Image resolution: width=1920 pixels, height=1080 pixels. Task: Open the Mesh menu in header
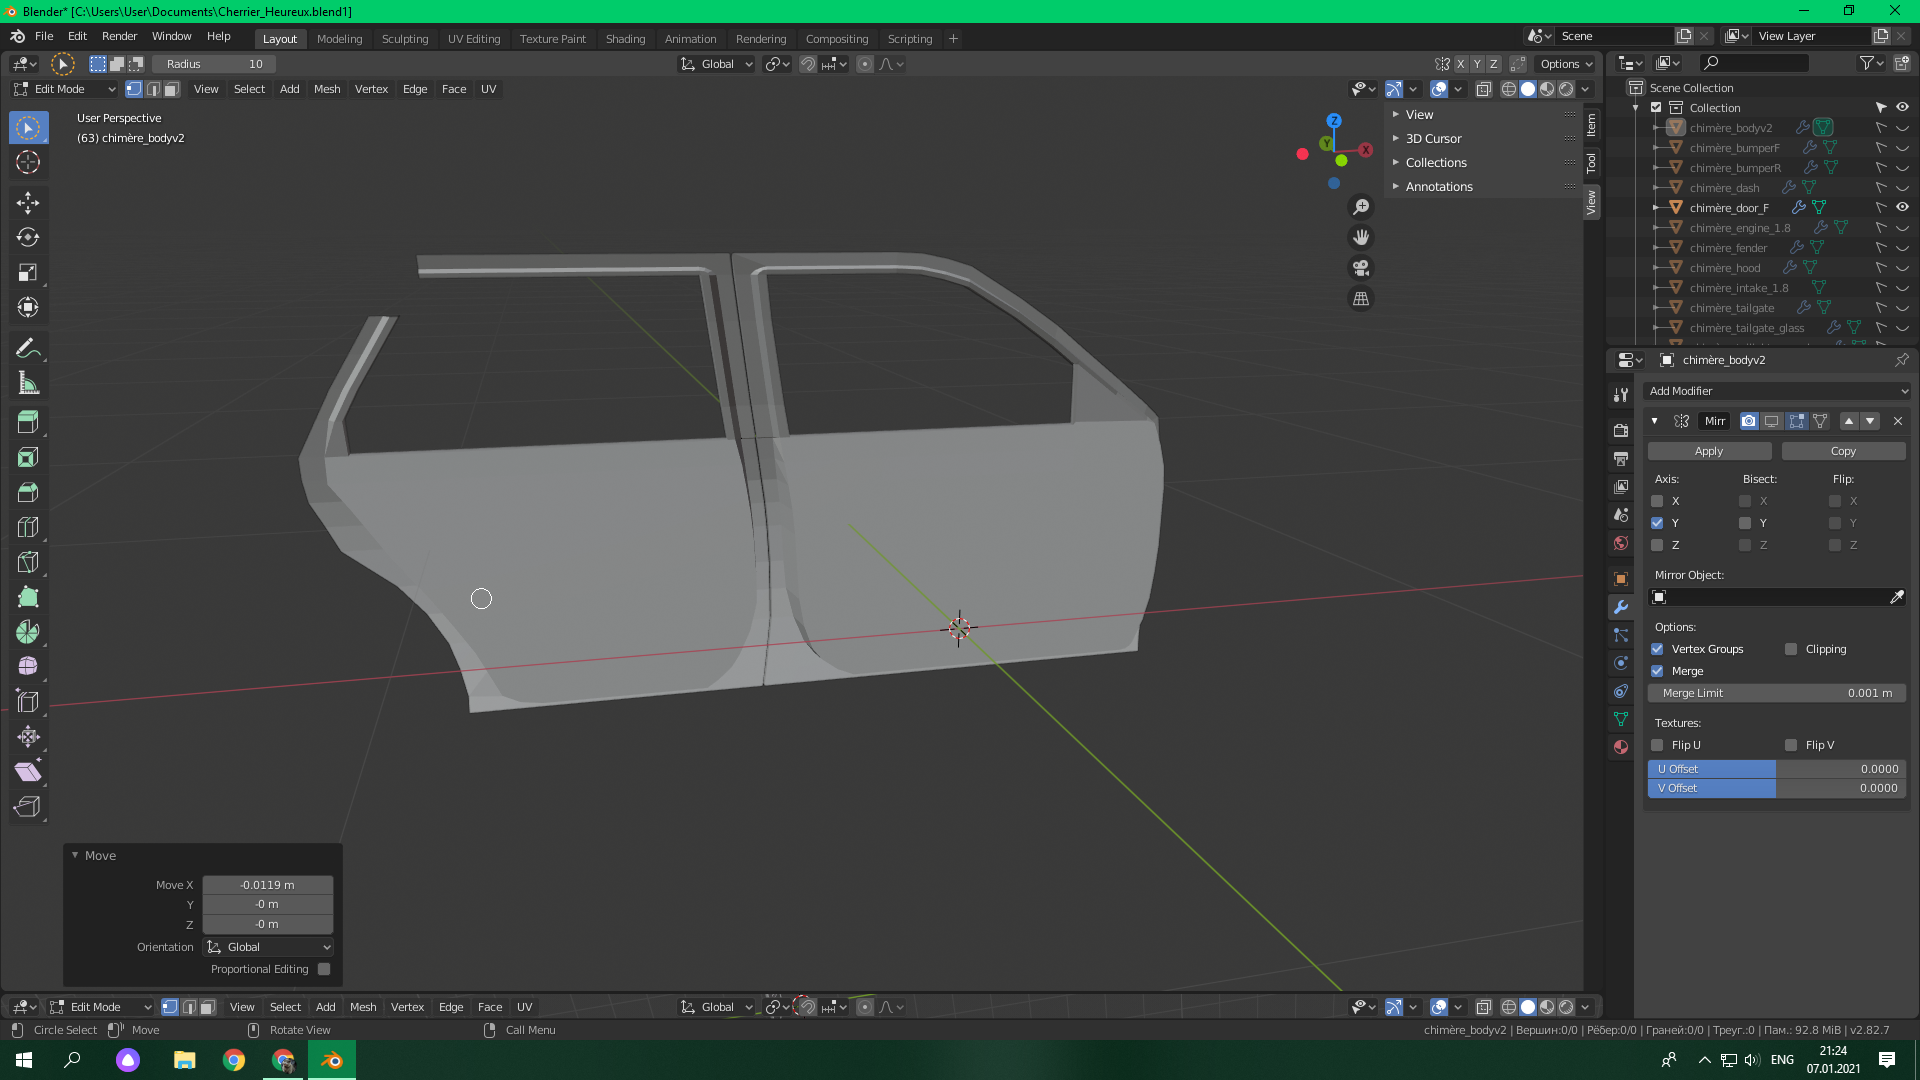(327, 89)
